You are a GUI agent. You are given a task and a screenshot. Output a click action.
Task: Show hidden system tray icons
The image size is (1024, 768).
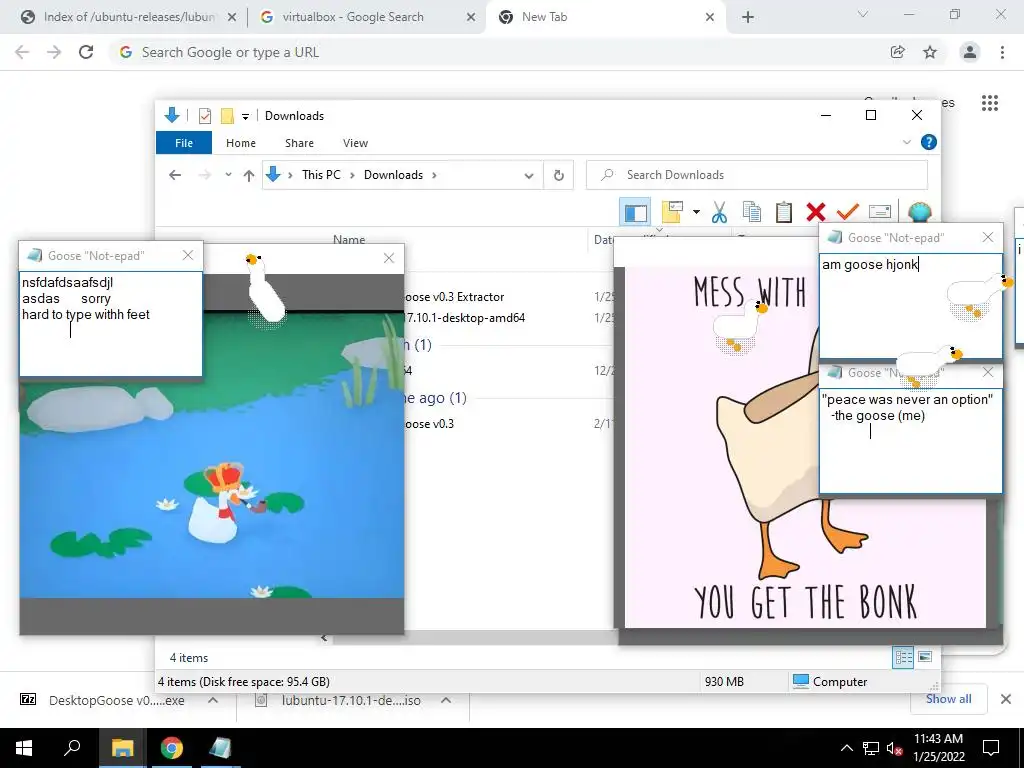tap(846, 748)
